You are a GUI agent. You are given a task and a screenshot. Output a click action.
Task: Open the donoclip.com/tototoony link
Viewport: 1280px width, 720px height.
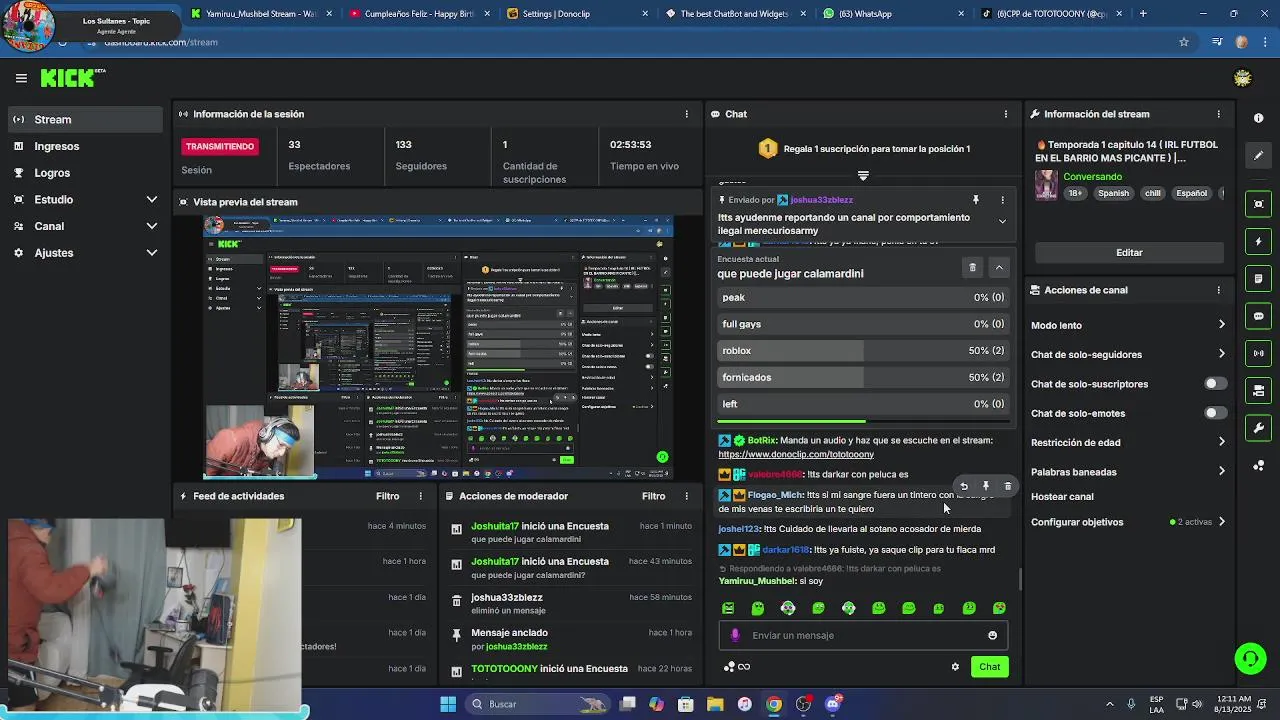point(796,454)
